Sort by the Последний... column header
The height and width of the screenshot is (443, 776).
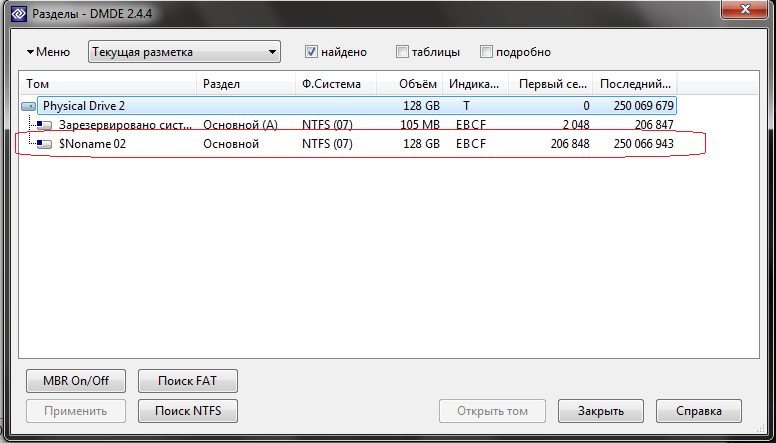coord(635,84)
